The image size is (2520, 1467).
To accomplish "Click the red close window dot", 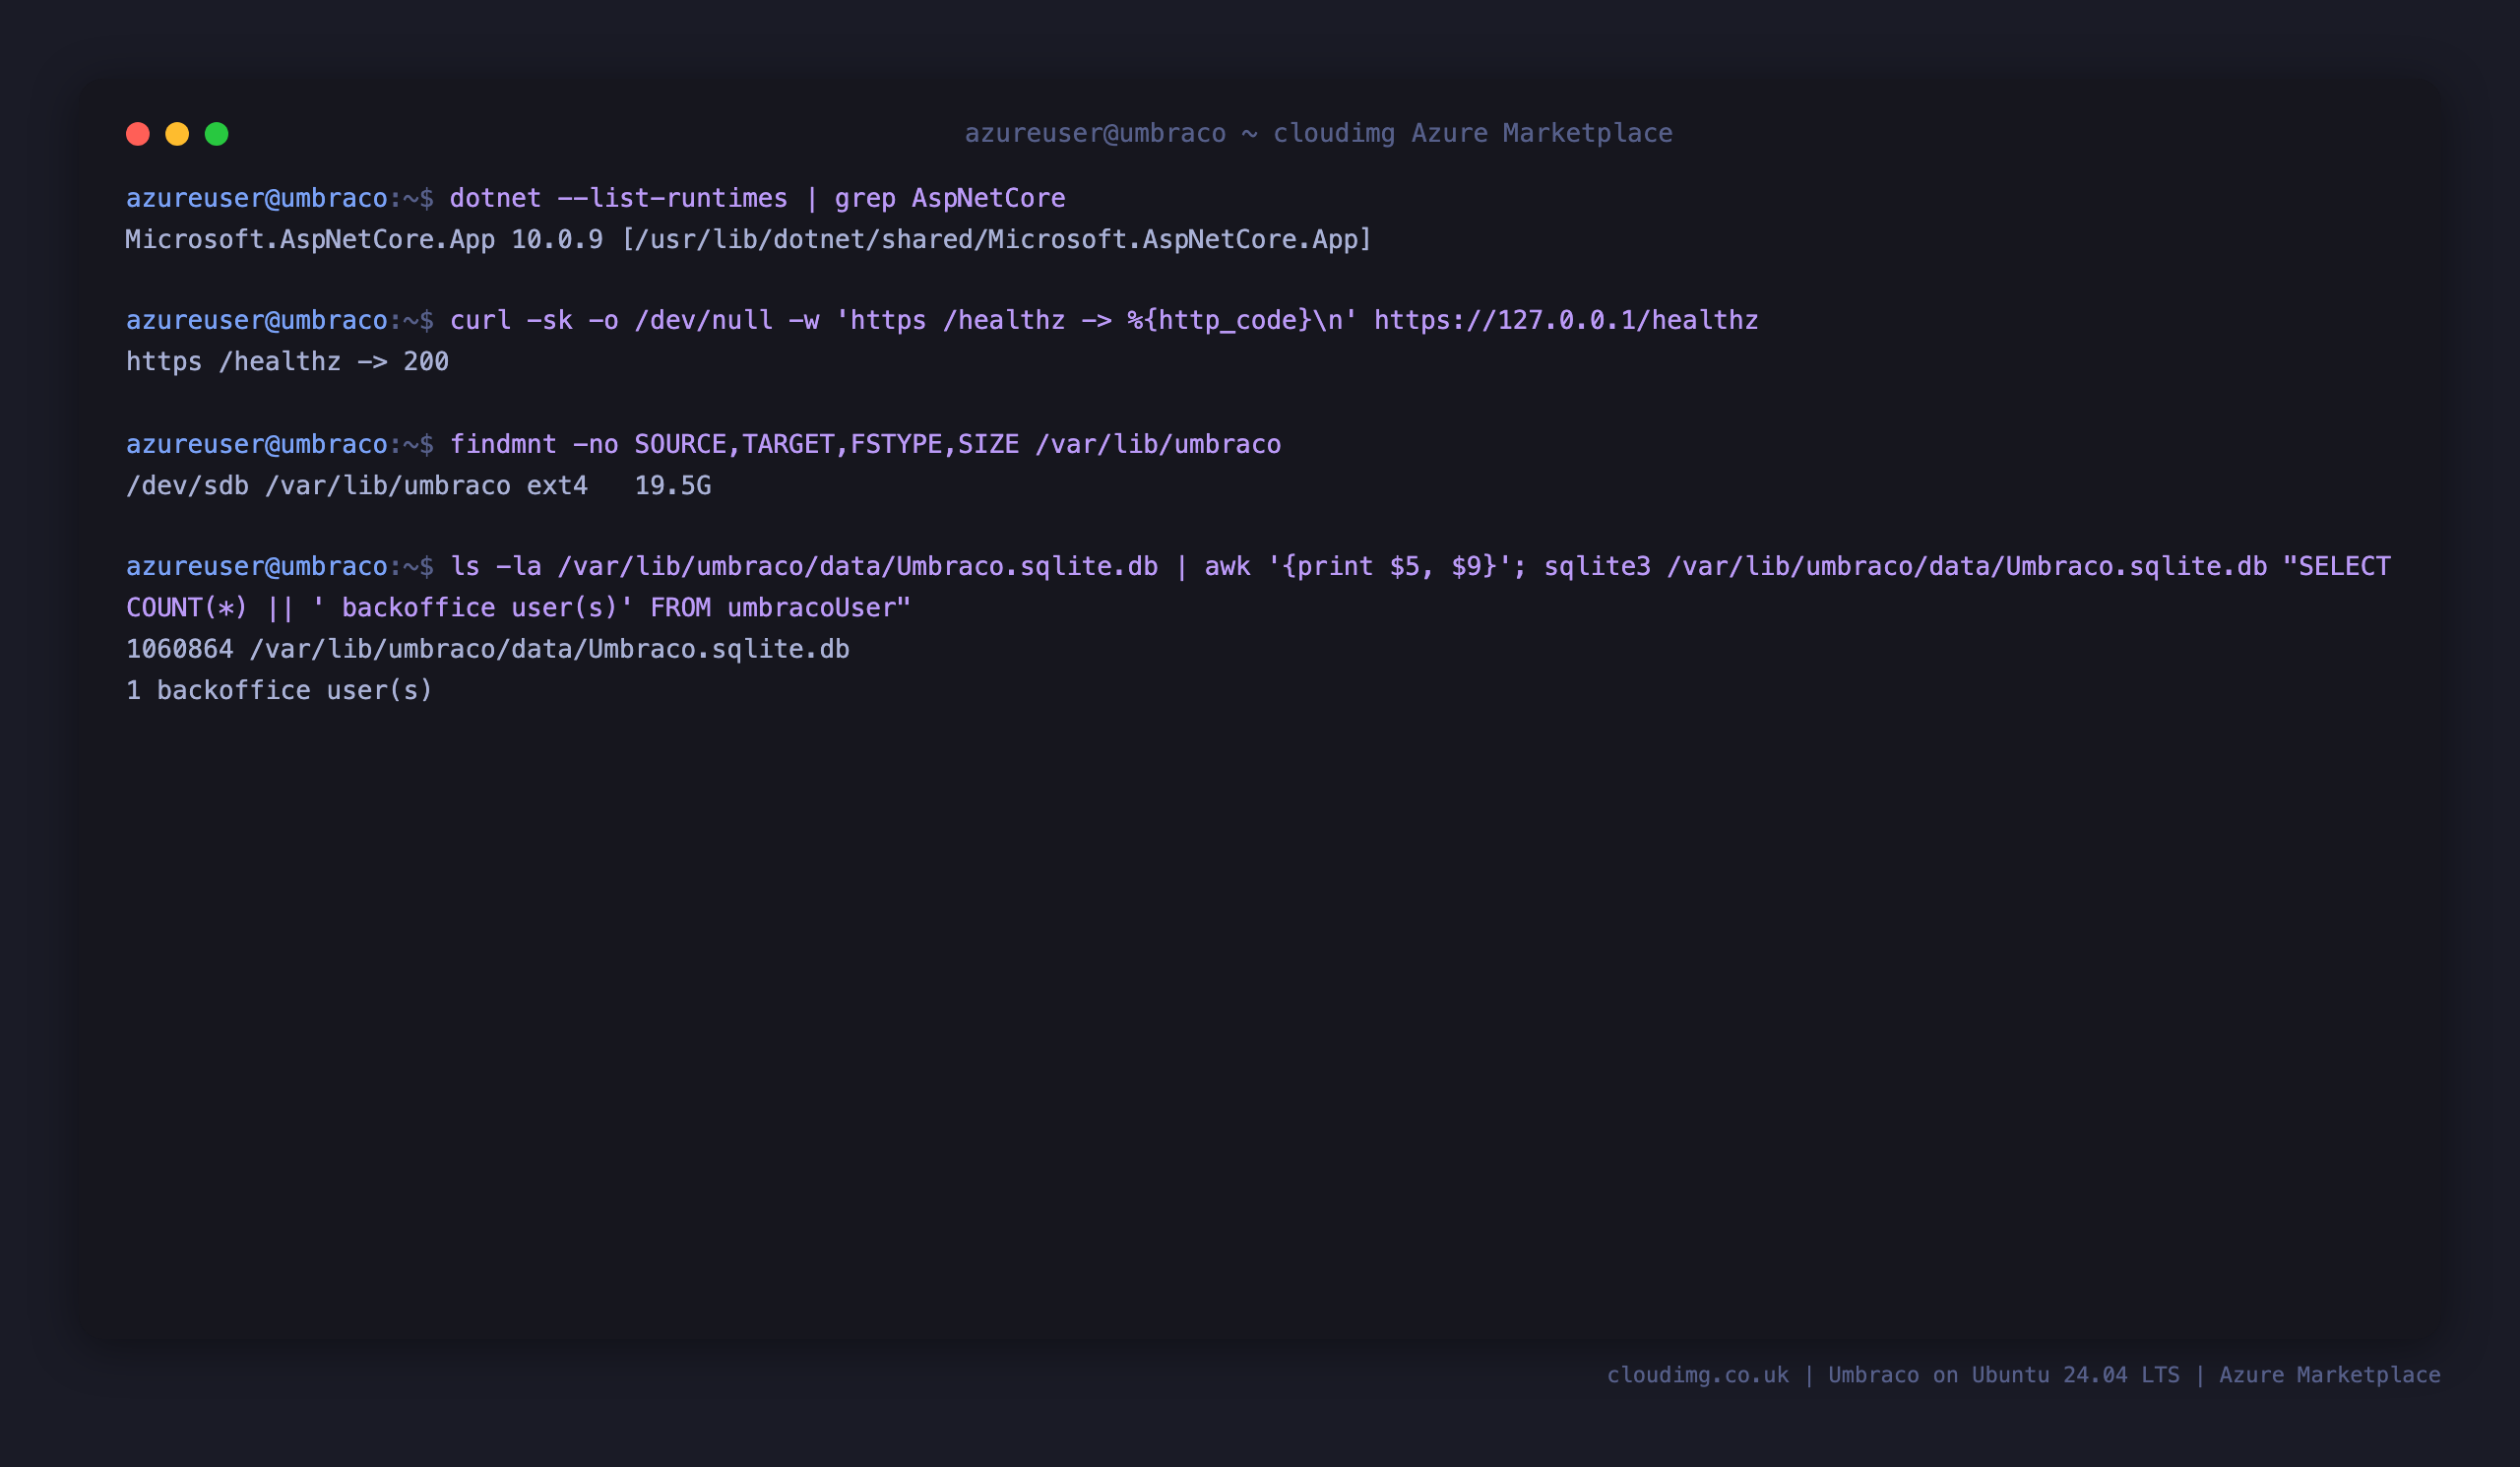I will (138, 134).
